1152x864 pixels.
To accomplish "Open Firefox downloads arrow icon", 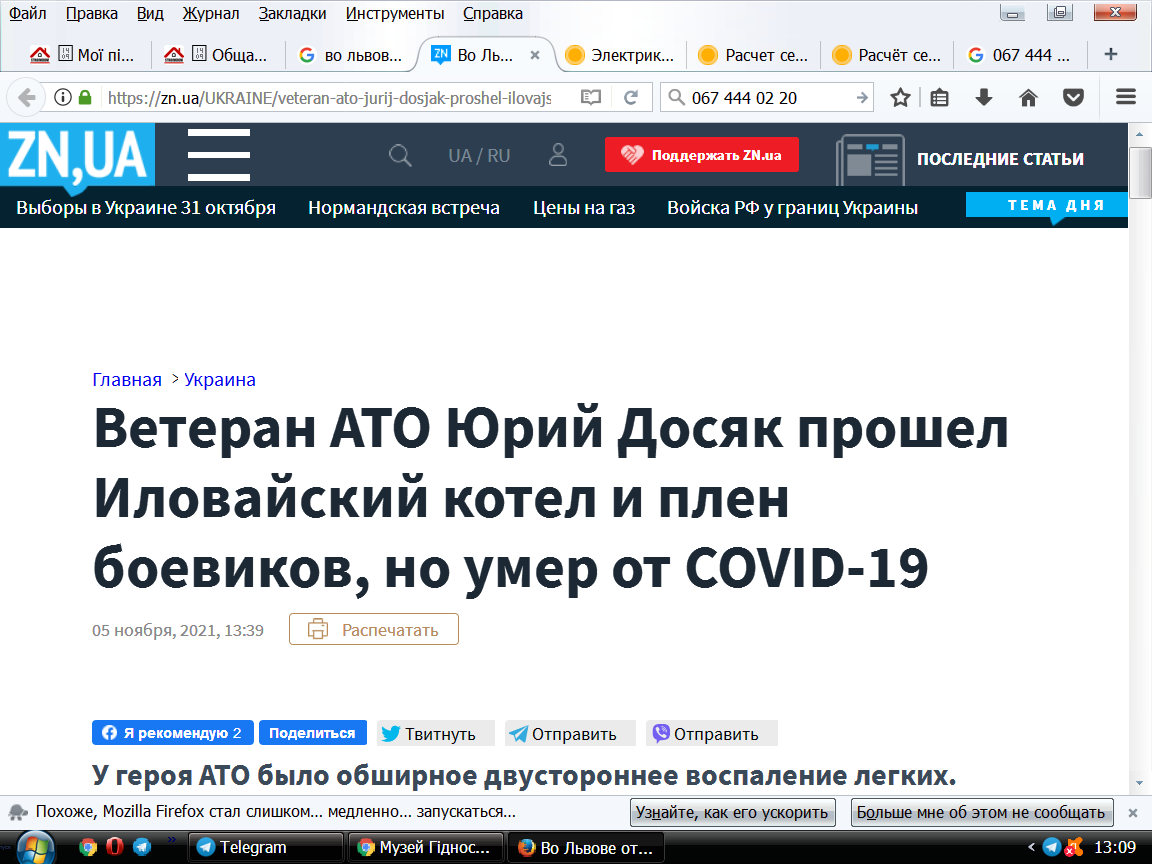I will (x=984, y=98).
